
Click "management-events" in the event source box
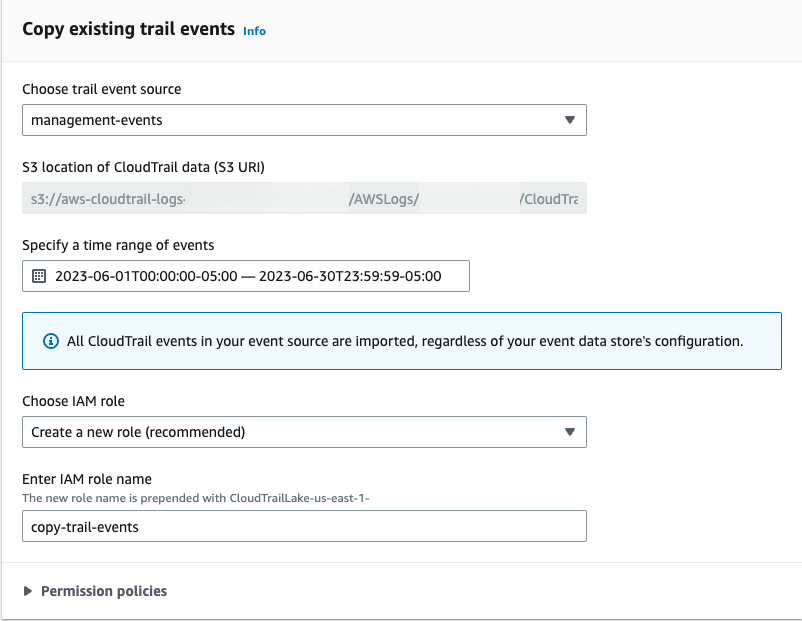95,119
